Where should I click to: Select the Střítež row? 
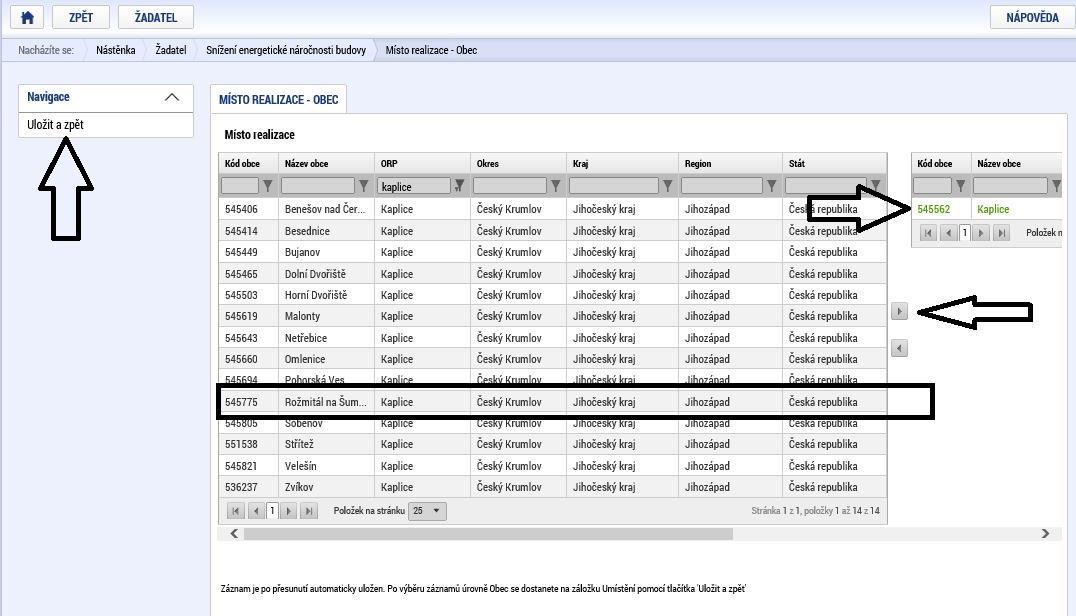[553, 445]
